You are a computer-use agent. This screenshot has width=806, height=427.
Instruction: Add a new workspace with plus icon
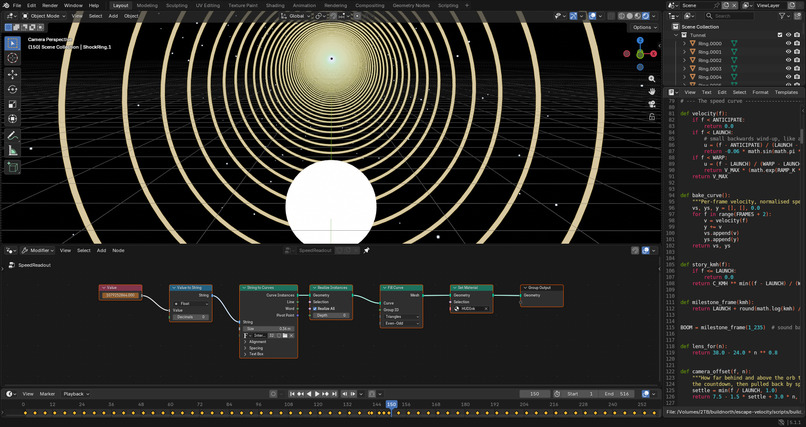point(467,5)
